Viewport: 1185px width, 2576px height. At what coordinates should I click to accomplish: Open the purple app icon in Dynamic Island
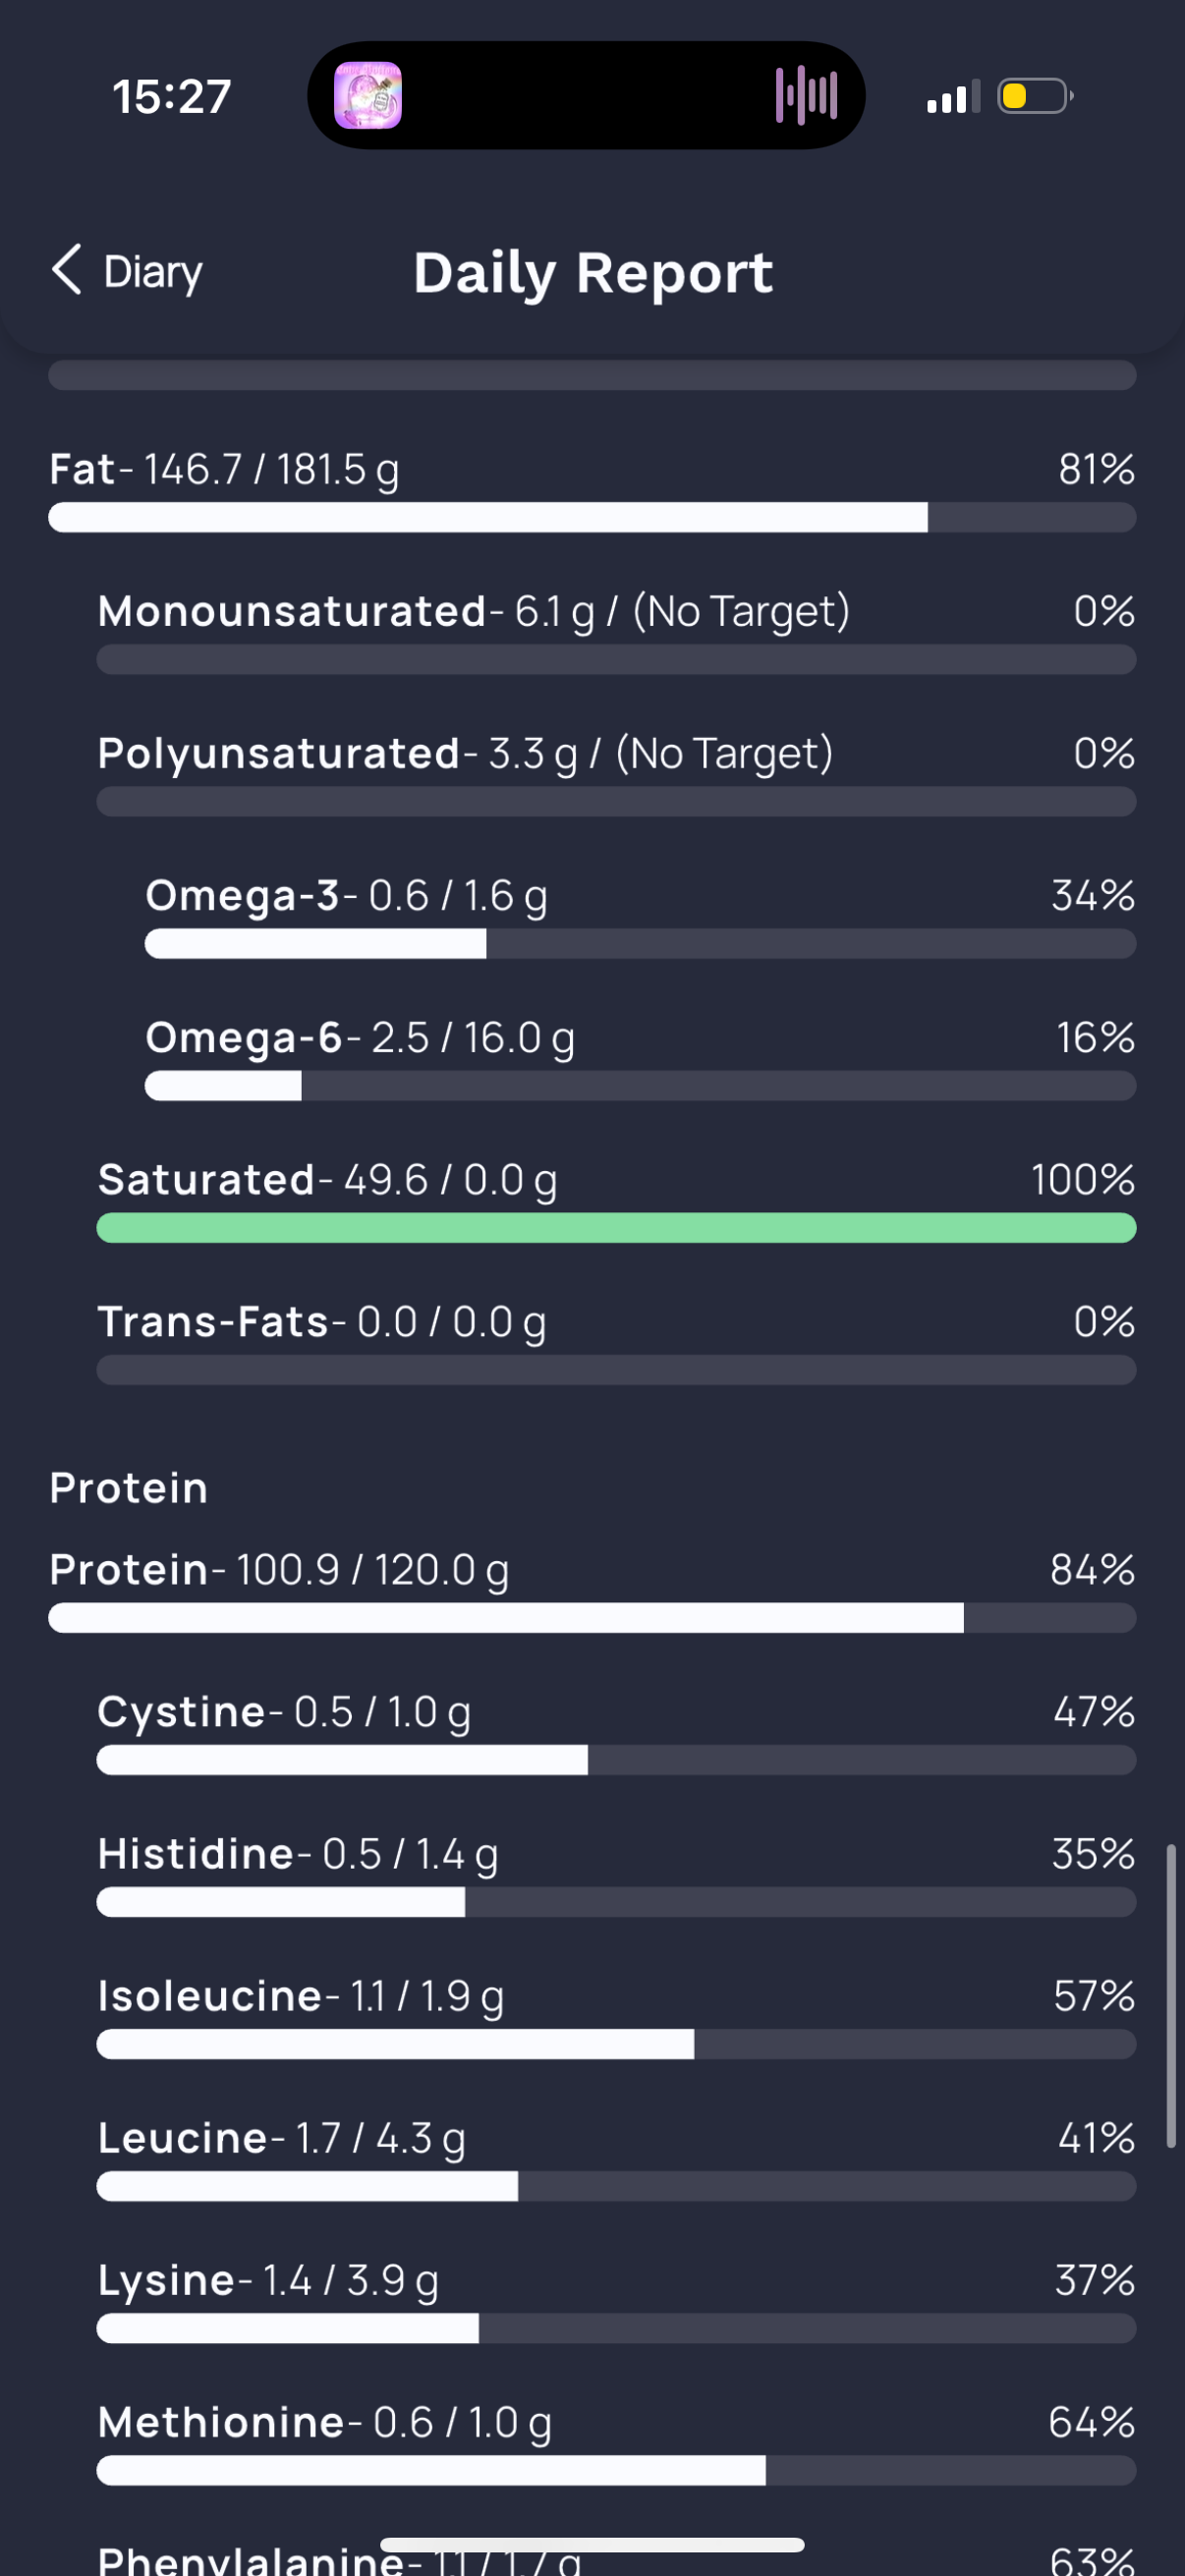368,96
